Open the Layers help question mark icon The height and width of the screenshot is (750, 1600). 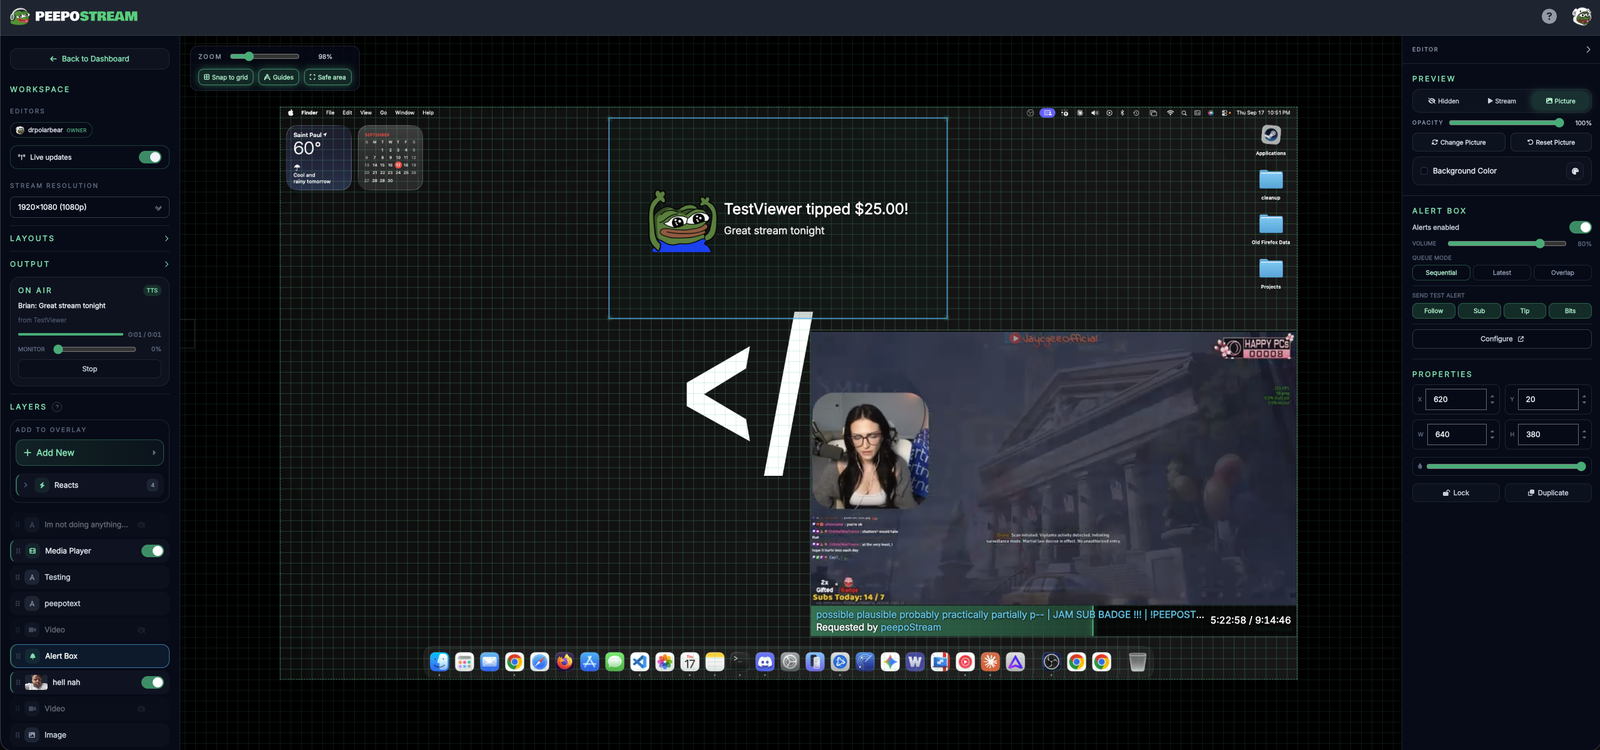tap(57, 407)
